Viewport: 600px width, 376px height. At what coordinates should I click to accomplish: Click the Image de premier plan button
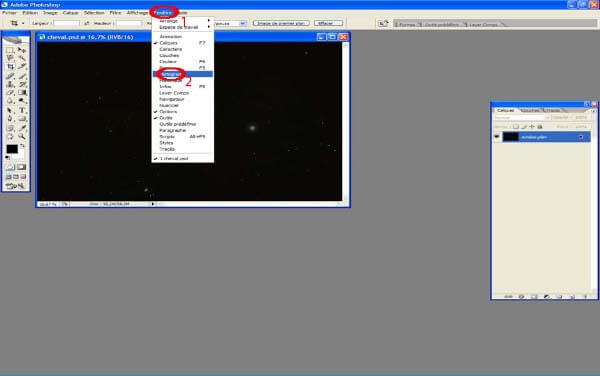pos(281,23)
